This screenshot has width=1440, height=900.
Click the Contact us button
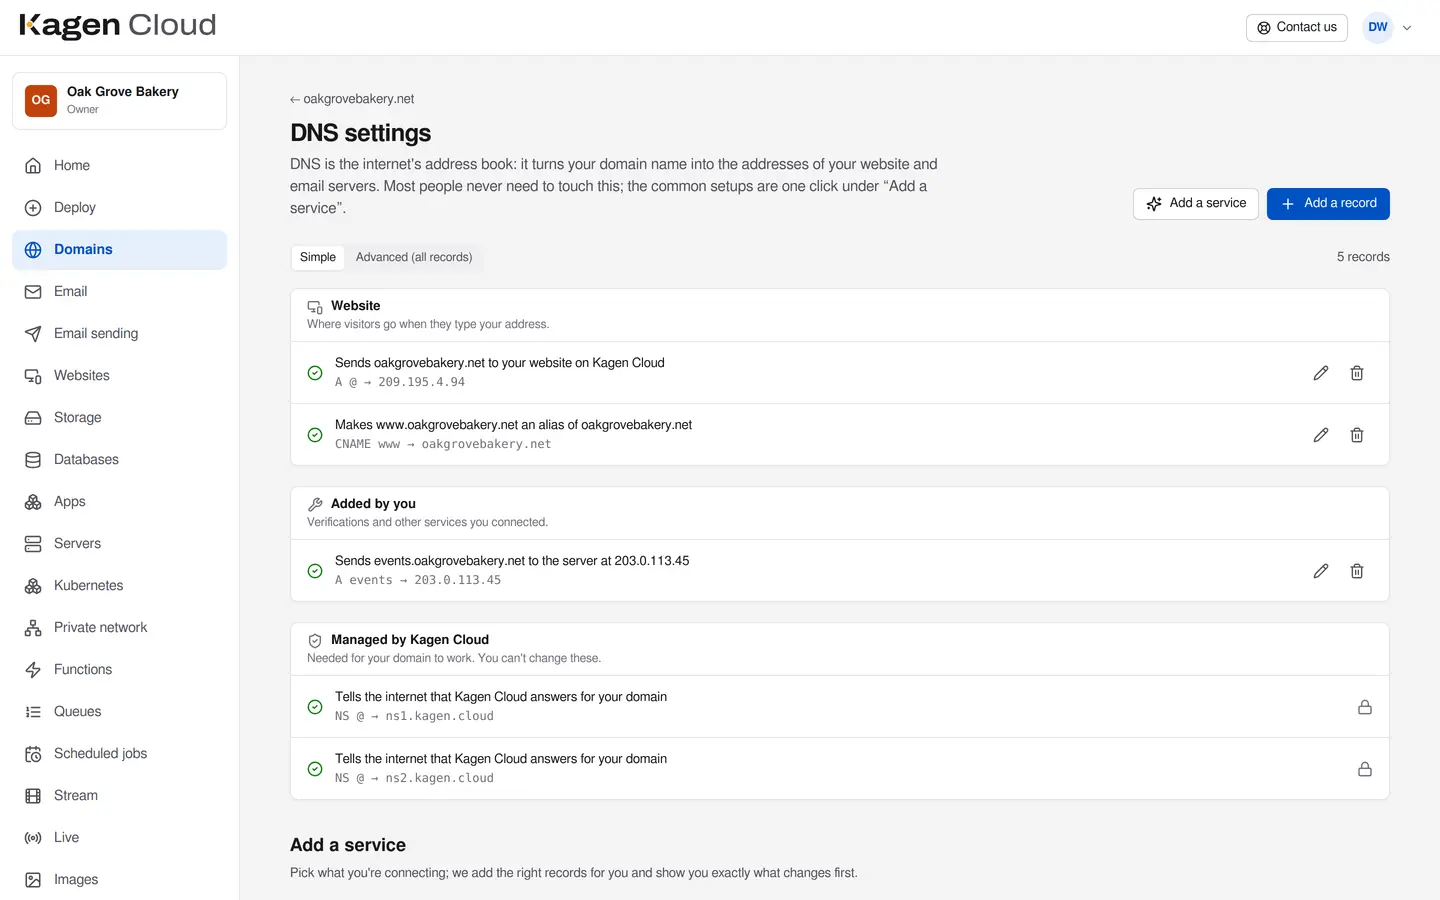tap(1297, 27)
